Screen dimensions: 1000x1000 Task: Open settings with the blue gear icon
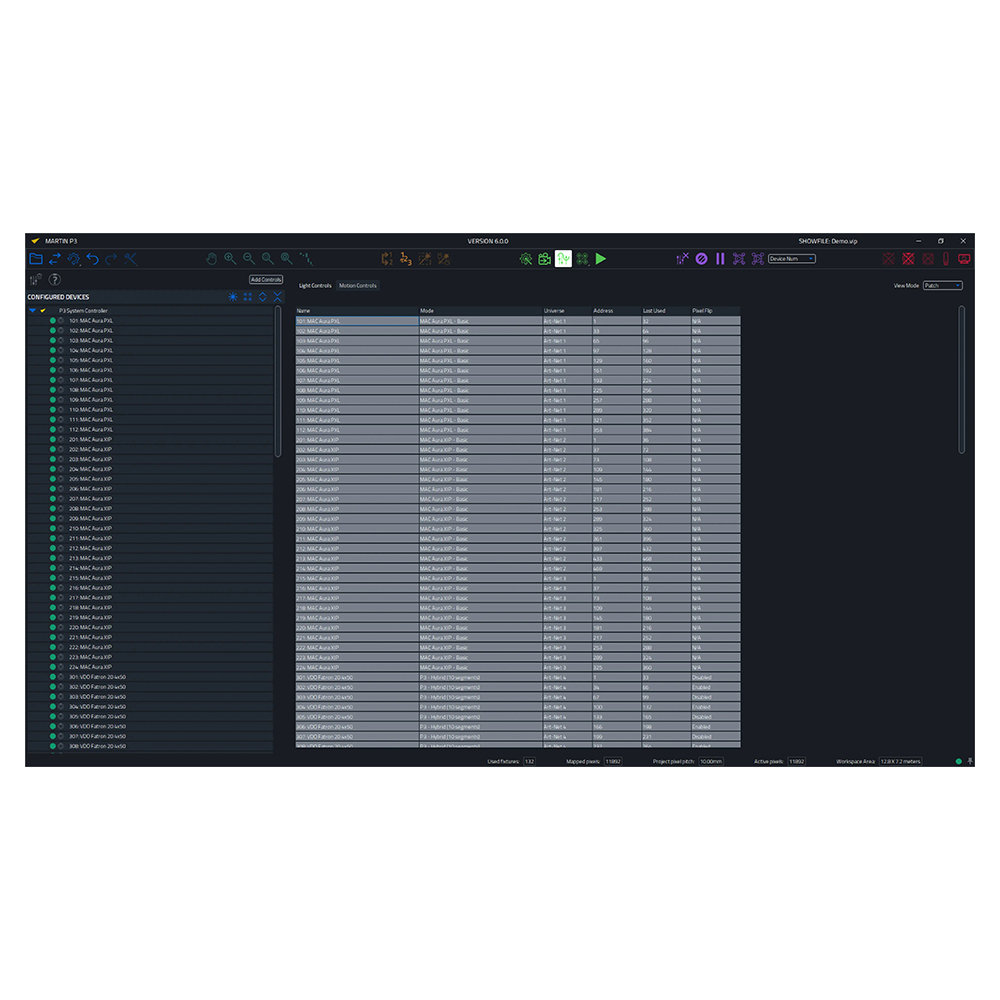tap(74, 259)
